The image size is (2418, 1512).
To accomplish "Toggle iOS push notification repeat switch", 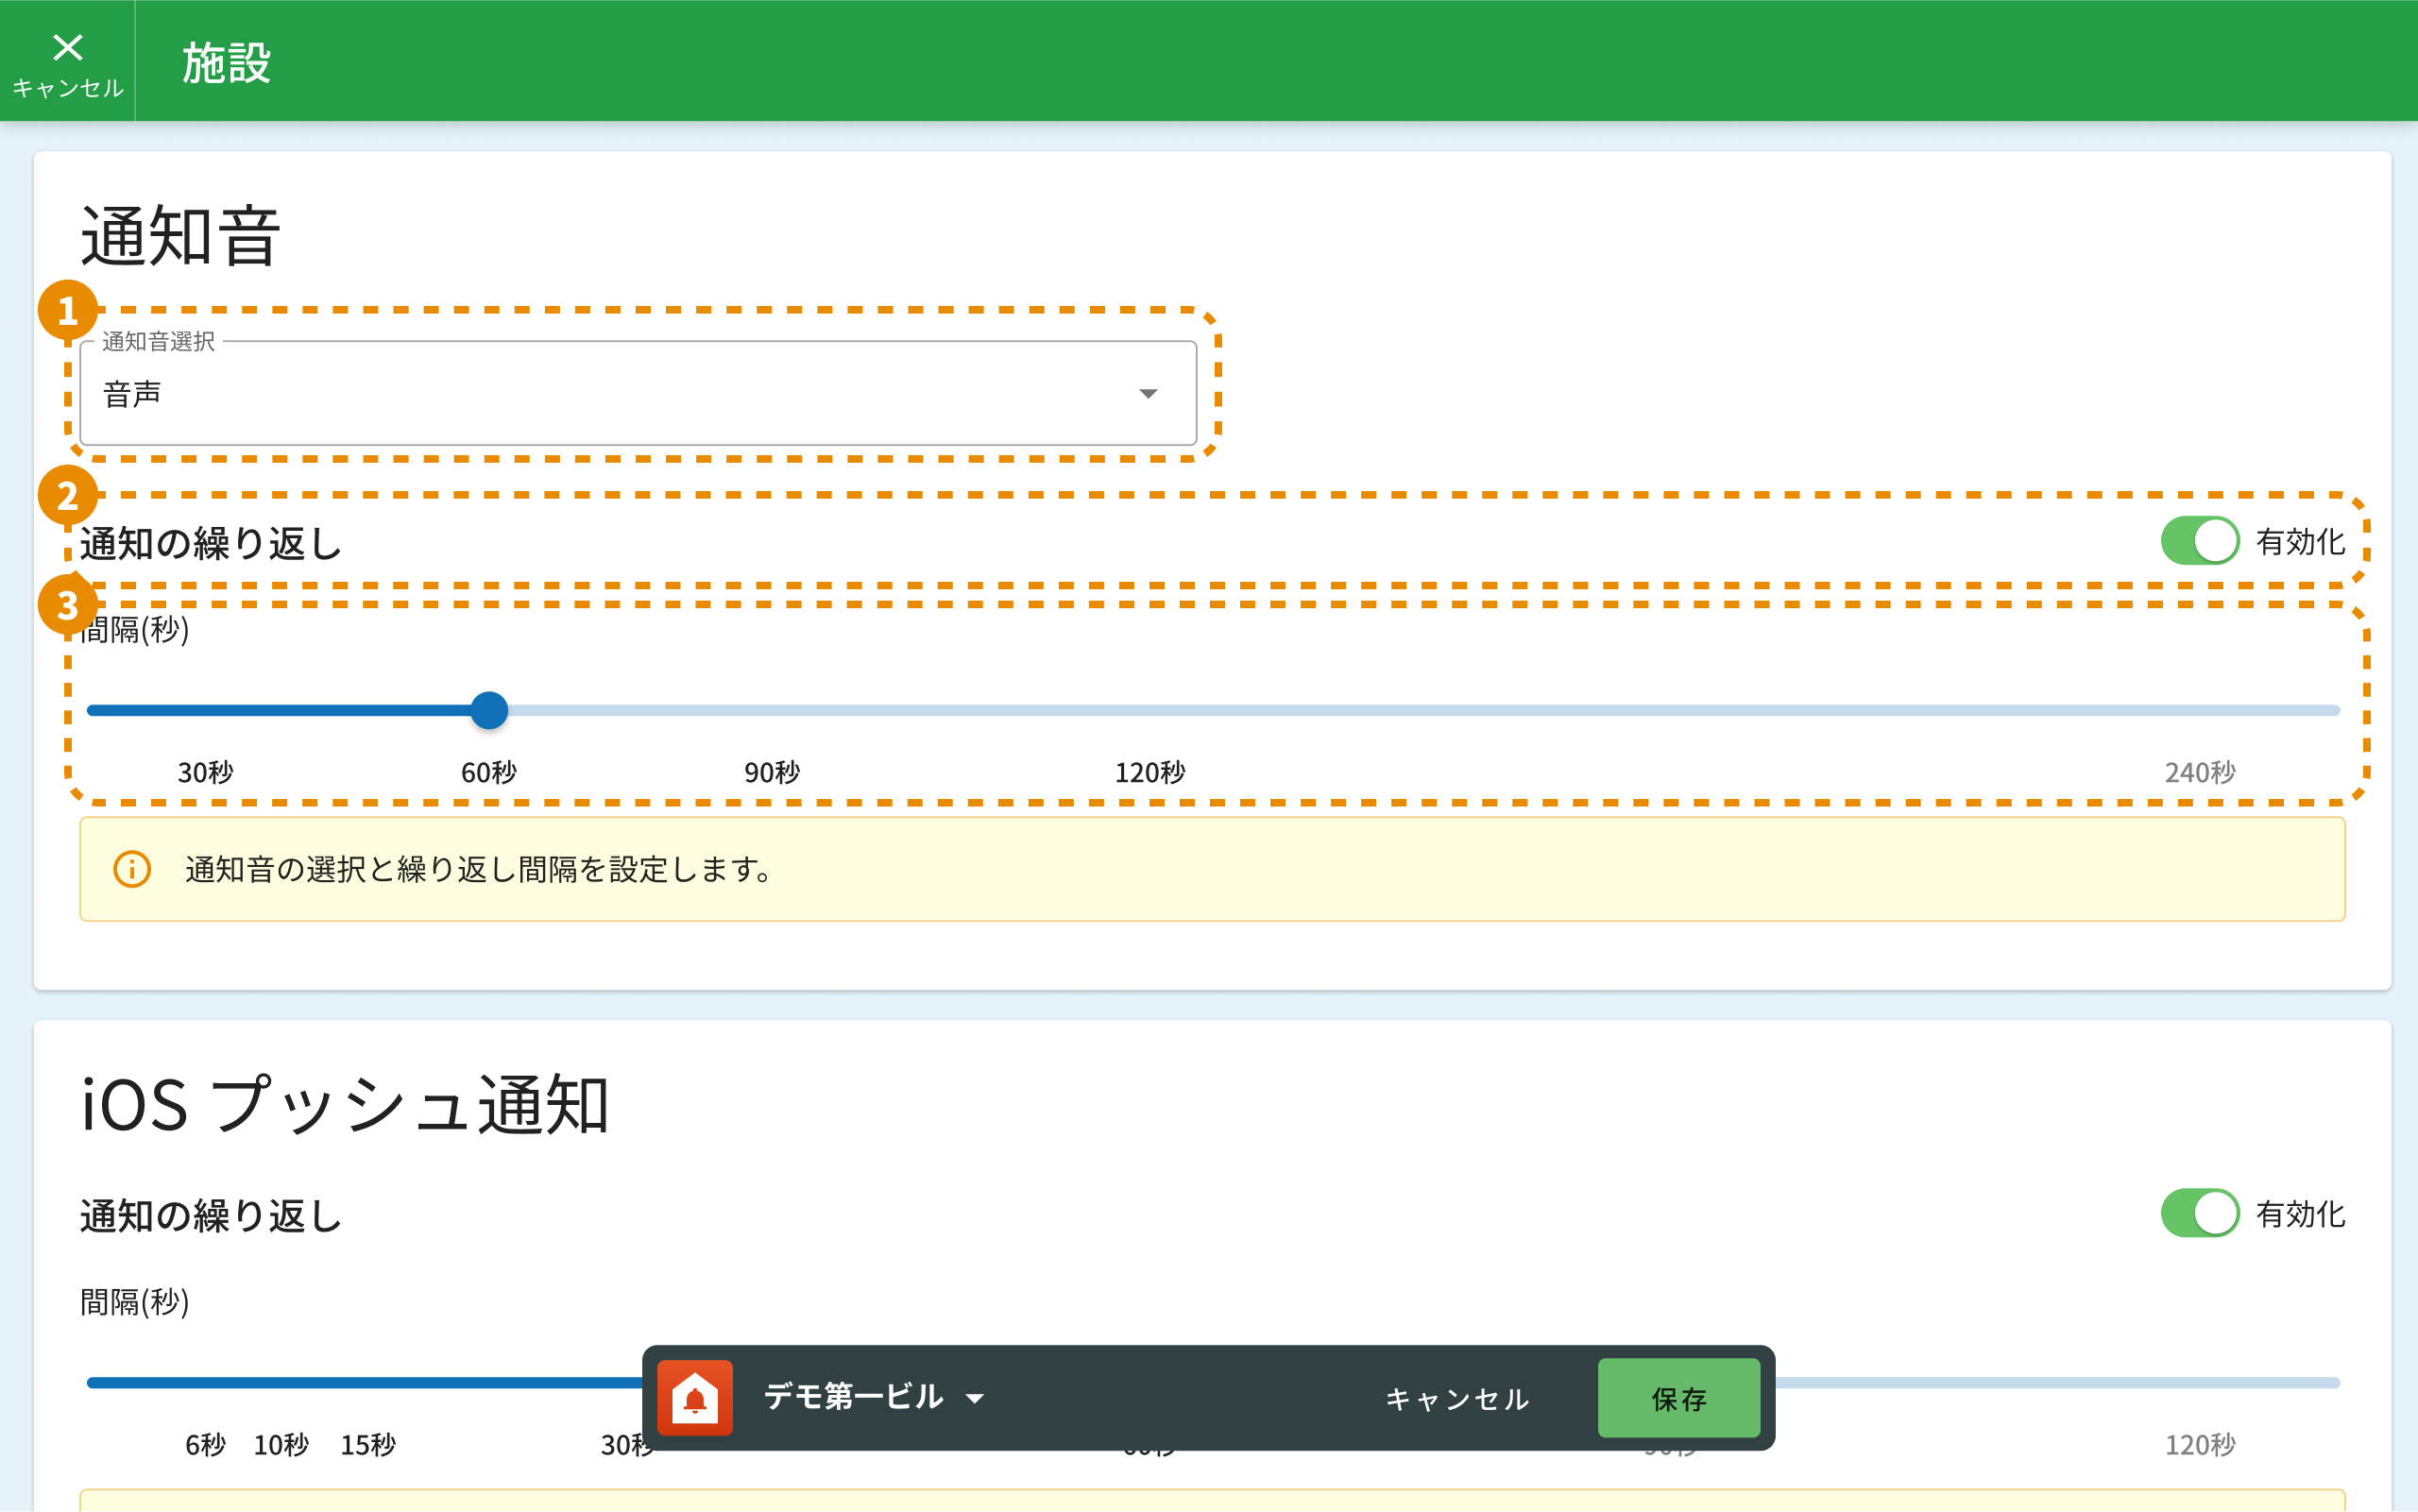I will pyautogui.click(x=2199, y=1213).
